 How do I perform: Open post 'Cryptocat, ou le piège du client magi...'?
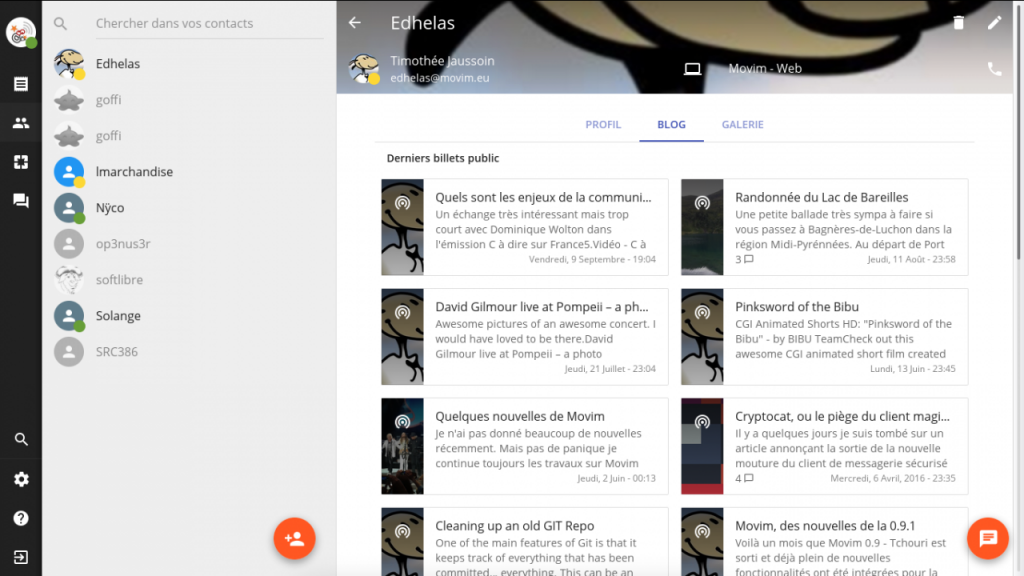(x=824, y=447)
